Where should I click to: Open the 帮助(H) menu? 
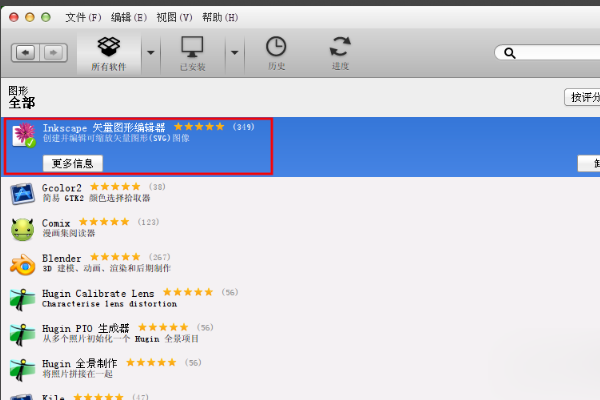(x=220, y=17)
